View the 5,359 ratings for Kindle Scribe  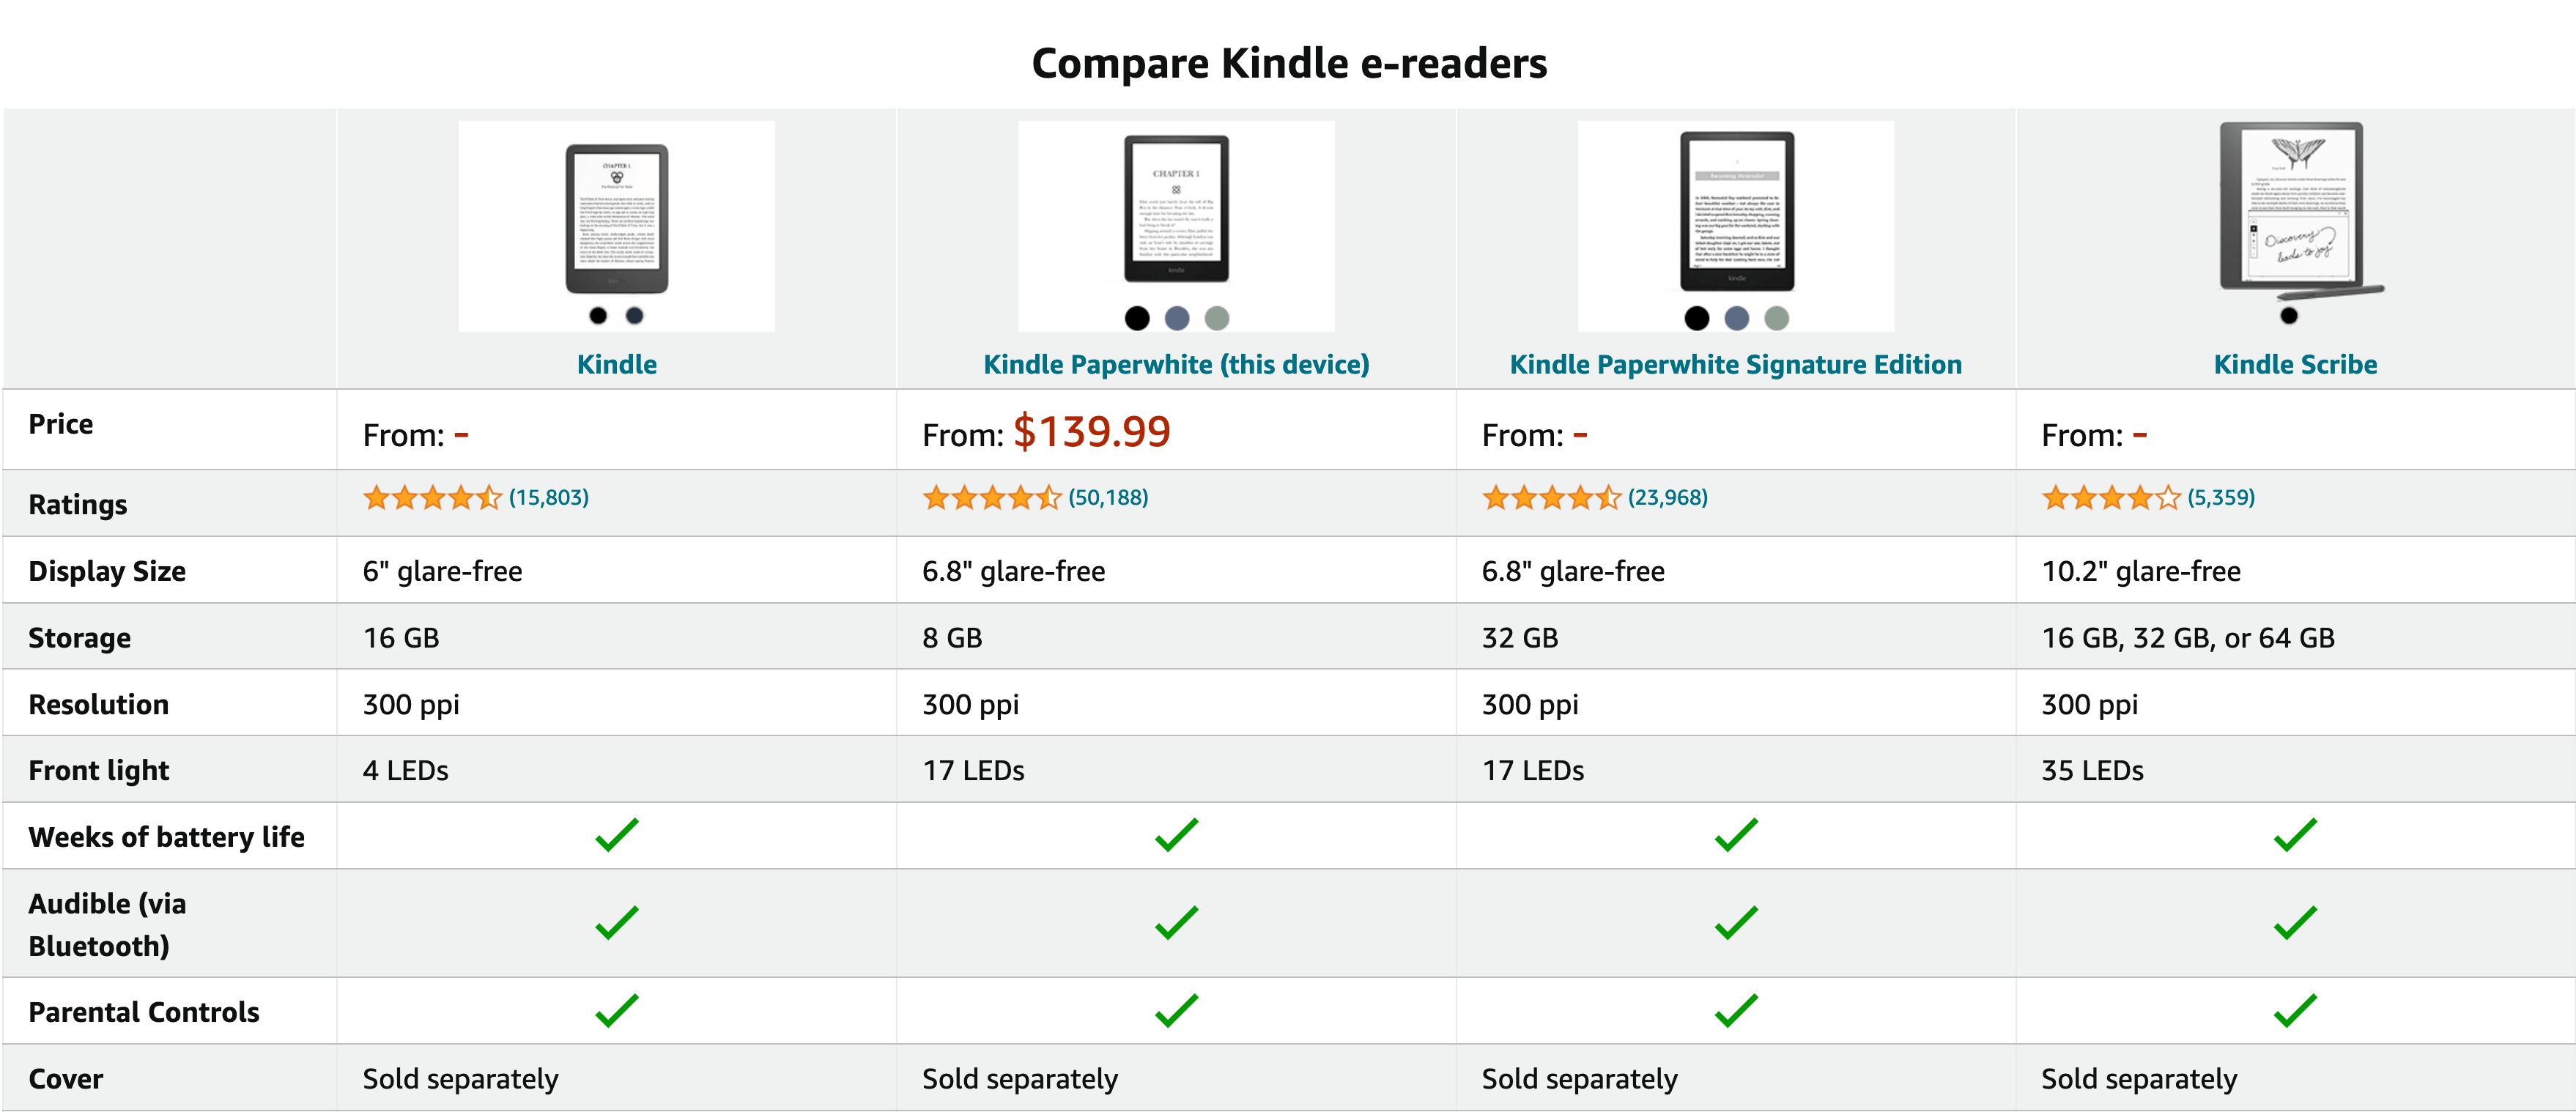[2221, 497]
